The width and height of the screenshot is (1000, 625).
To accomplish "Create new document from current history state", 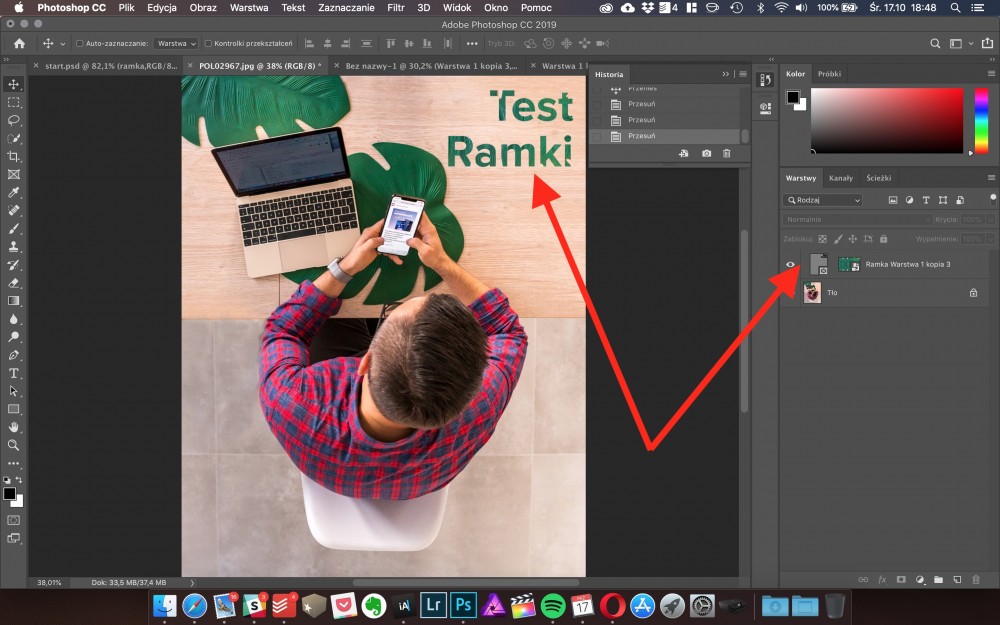I will (x=684, y=154).
